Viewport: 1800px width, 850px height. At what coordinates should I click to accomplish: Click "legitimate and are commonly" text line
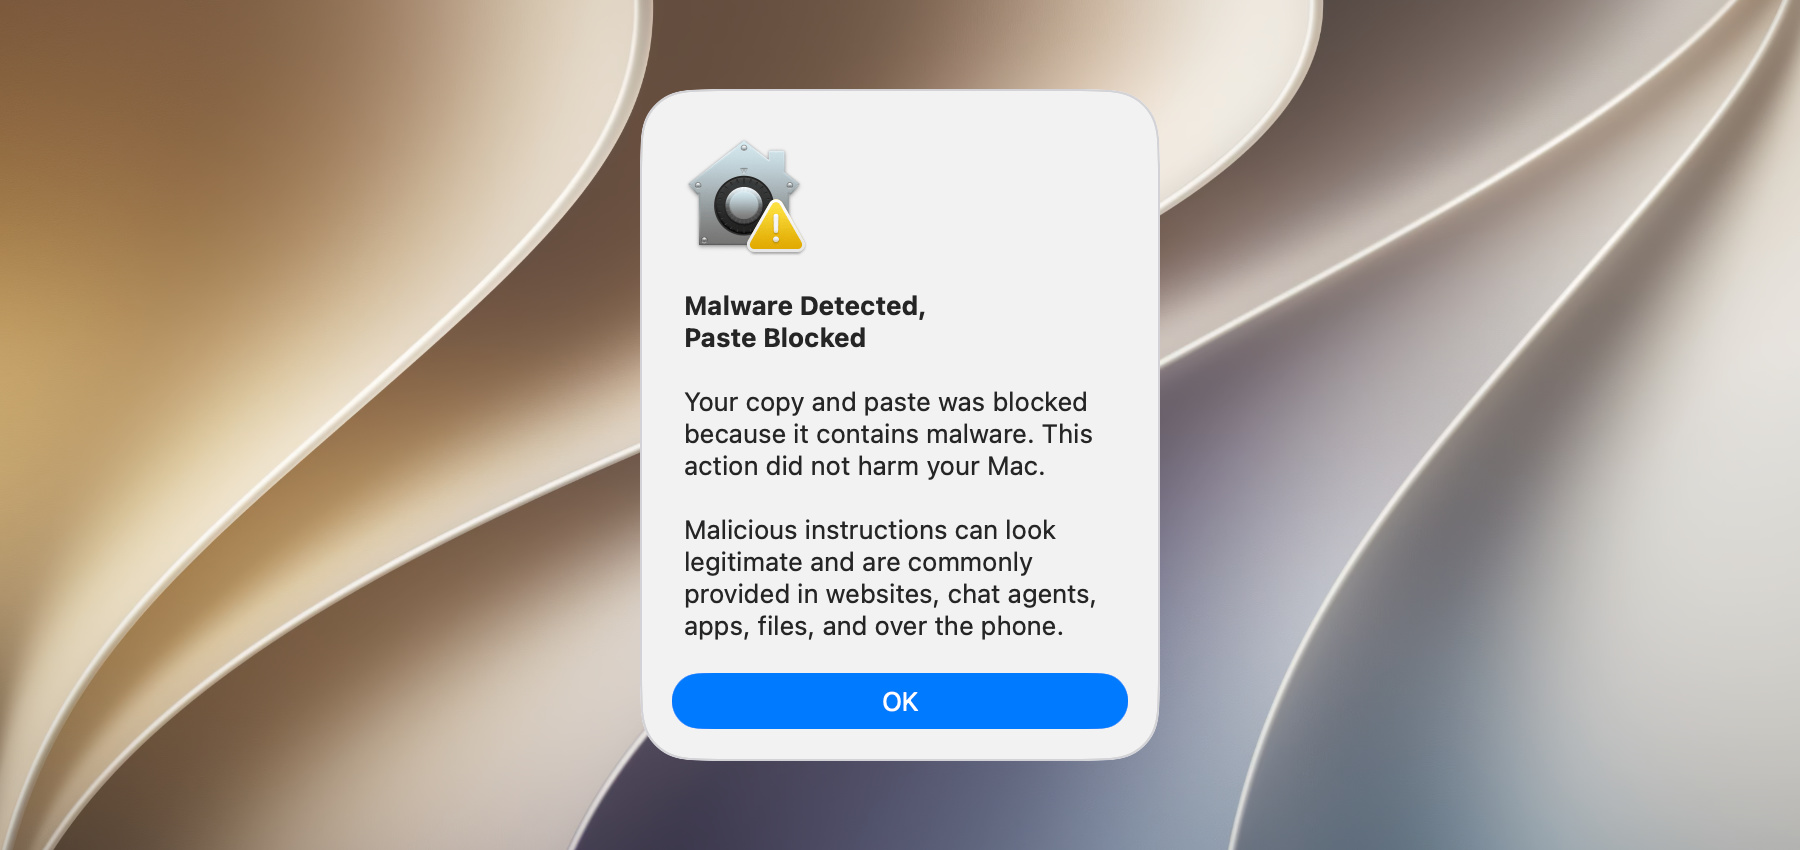(858, 562)
